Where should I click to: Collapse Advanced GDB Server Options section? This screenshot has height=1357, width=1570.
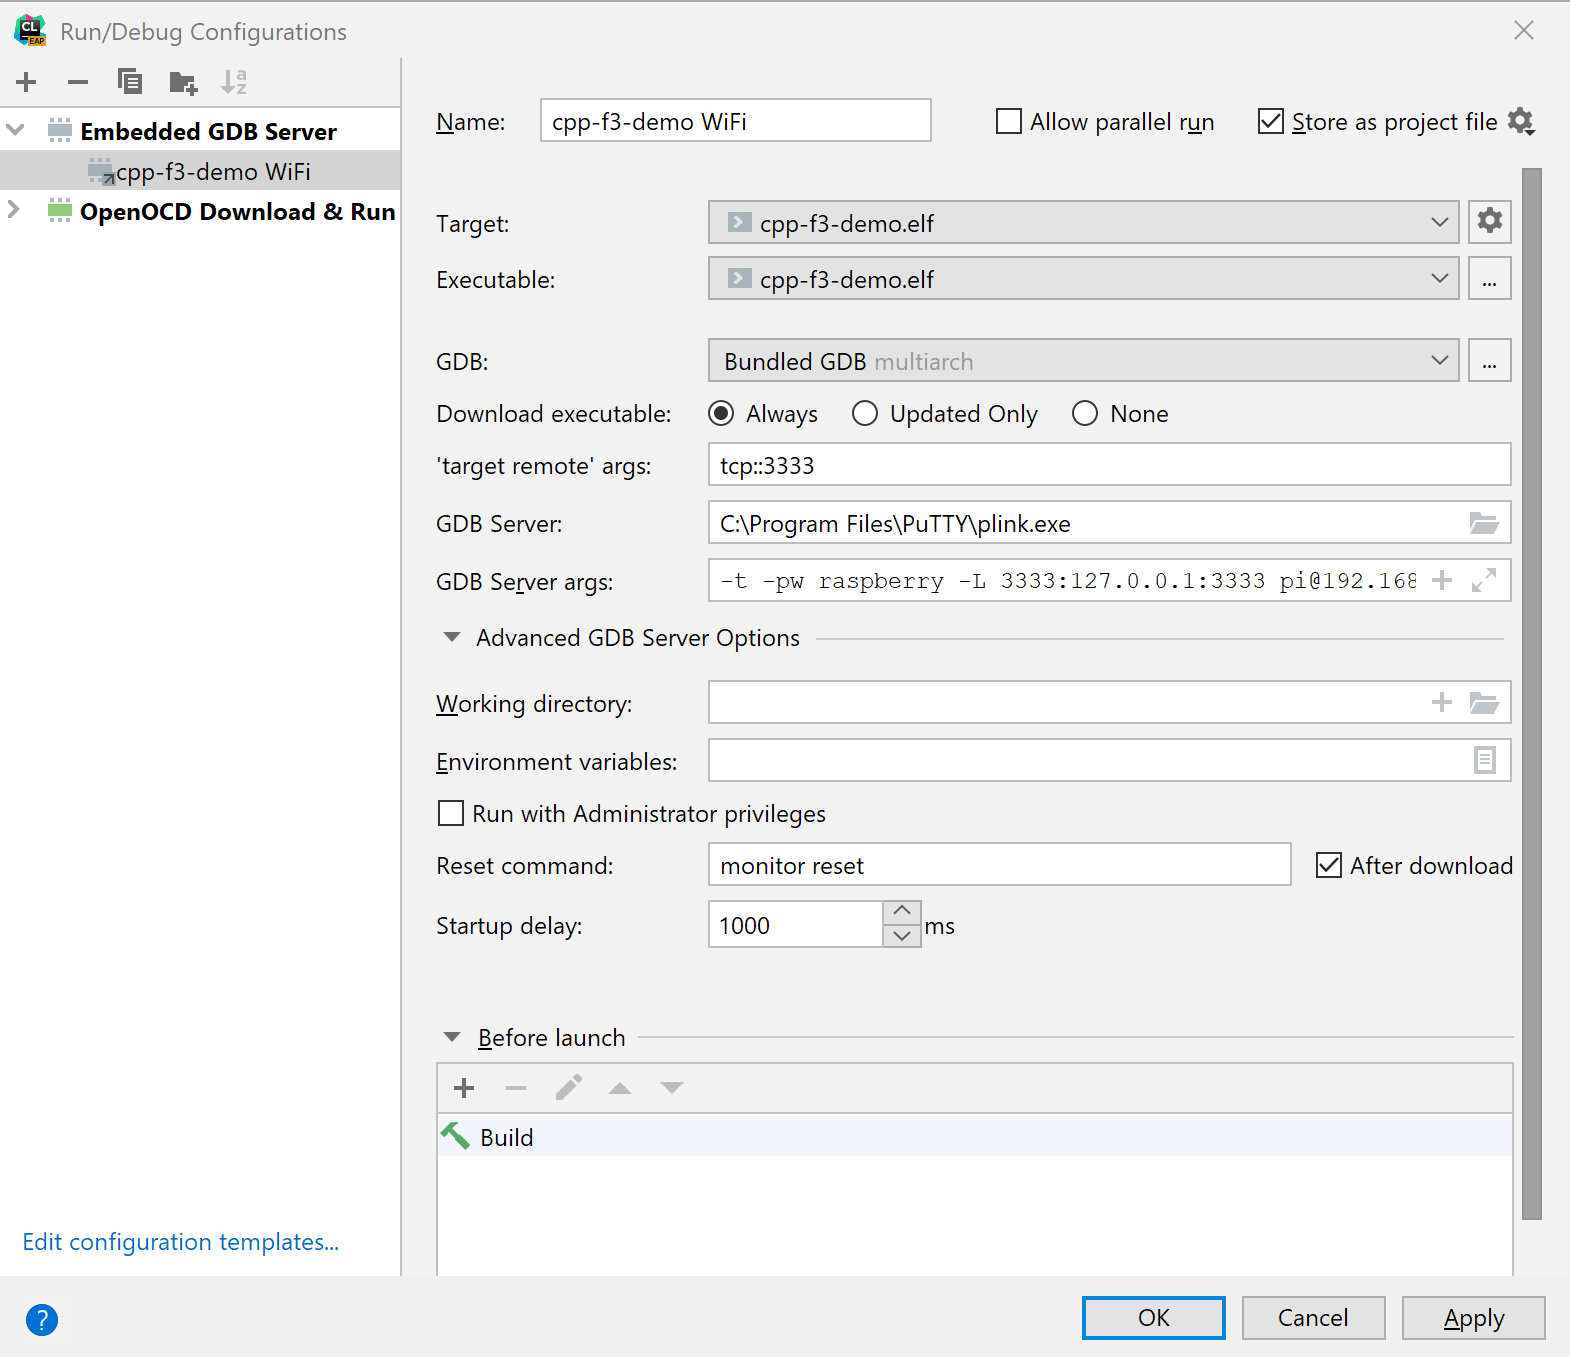452,638
